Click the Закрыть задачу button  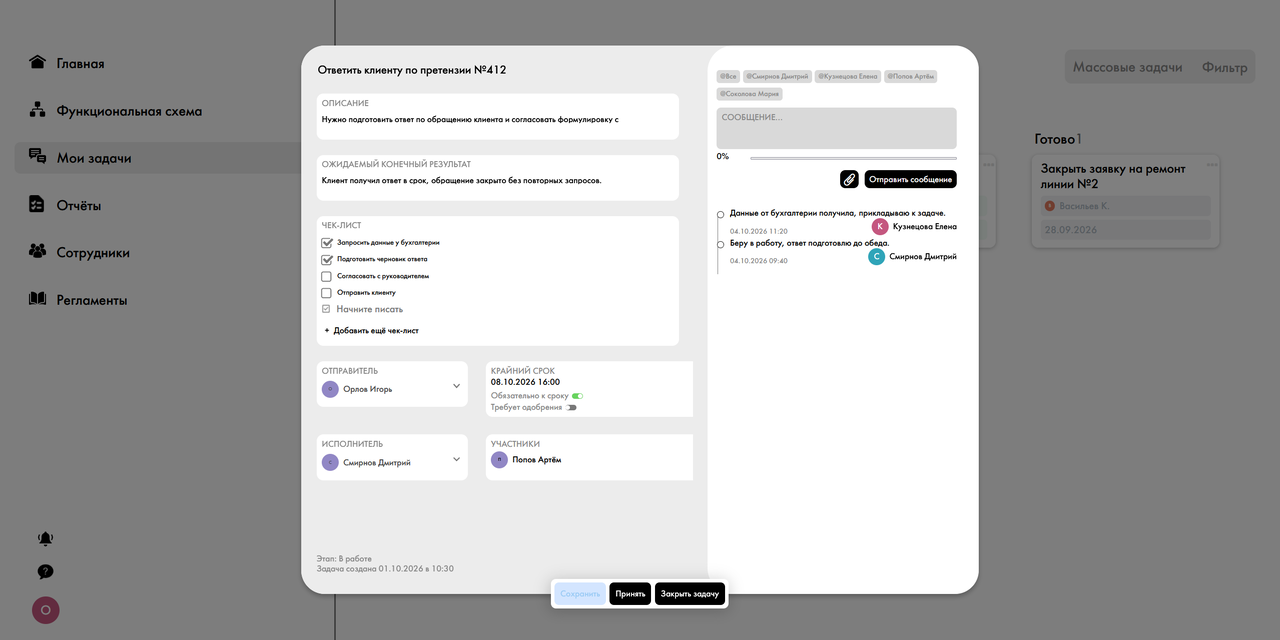coord(690,594)
